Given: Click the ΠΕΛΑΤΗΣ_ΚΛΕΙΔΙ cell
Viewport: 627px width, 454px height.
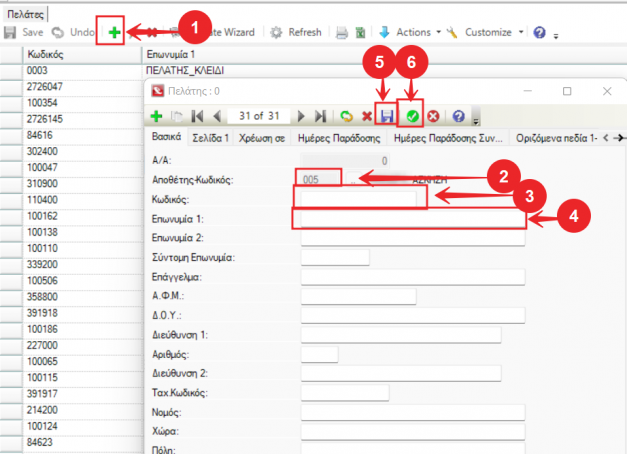Looking at the screenshot, I should (x=185, y=71).
